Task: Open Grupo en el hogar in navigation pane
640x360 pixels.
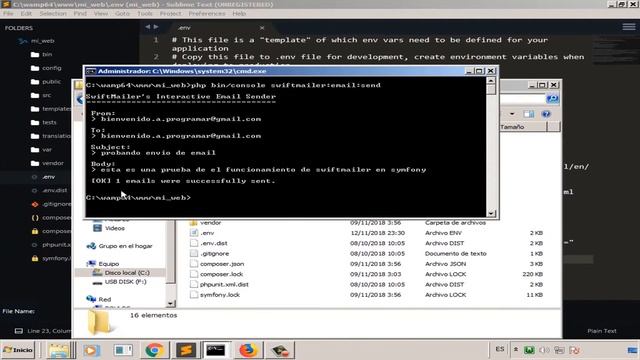Action: (x=125, y=246)
